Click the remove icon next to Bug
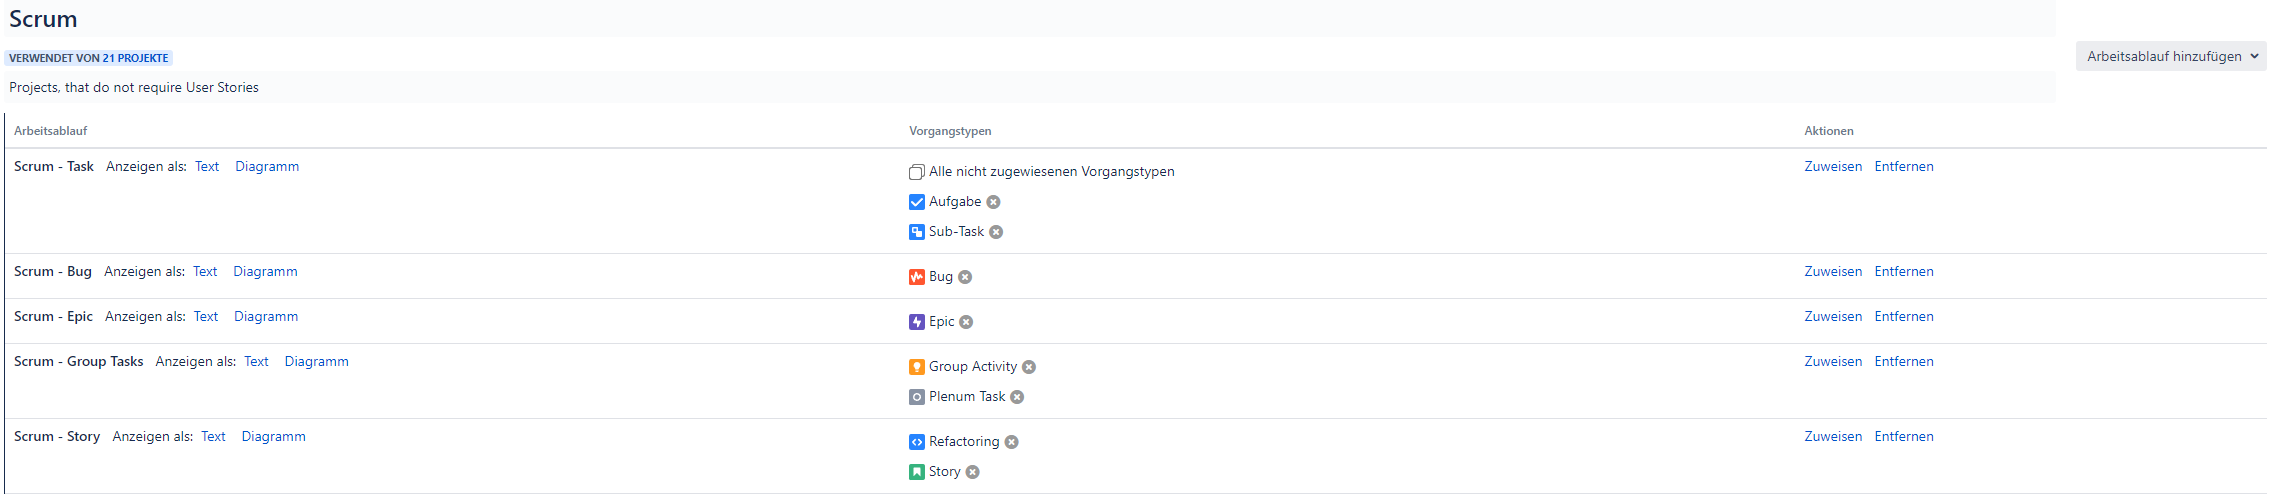Viewport: 2274px width, 497px height. [965, 277]
